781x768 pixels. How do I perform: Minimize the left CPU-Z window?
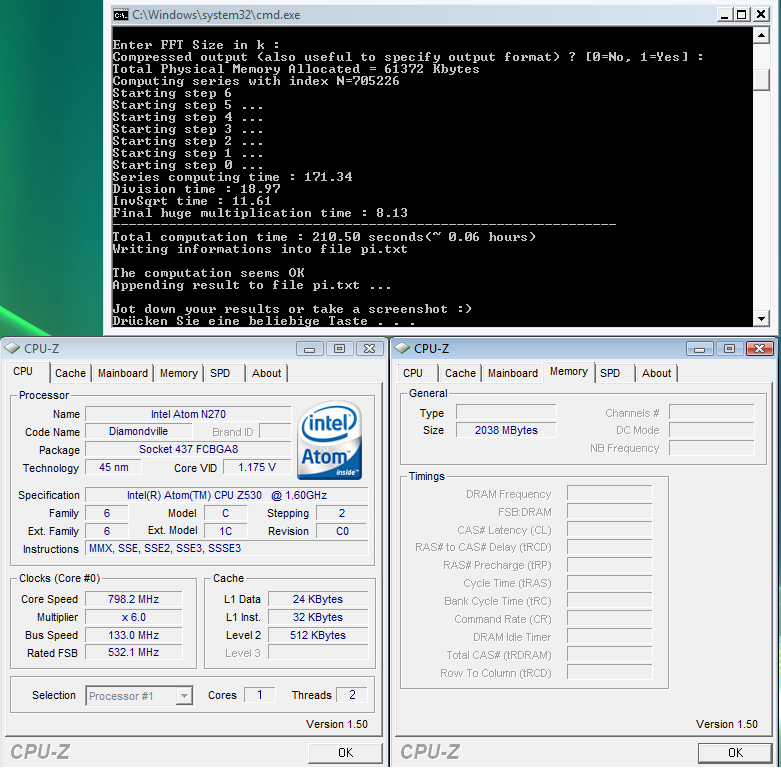tap(310, 349)
